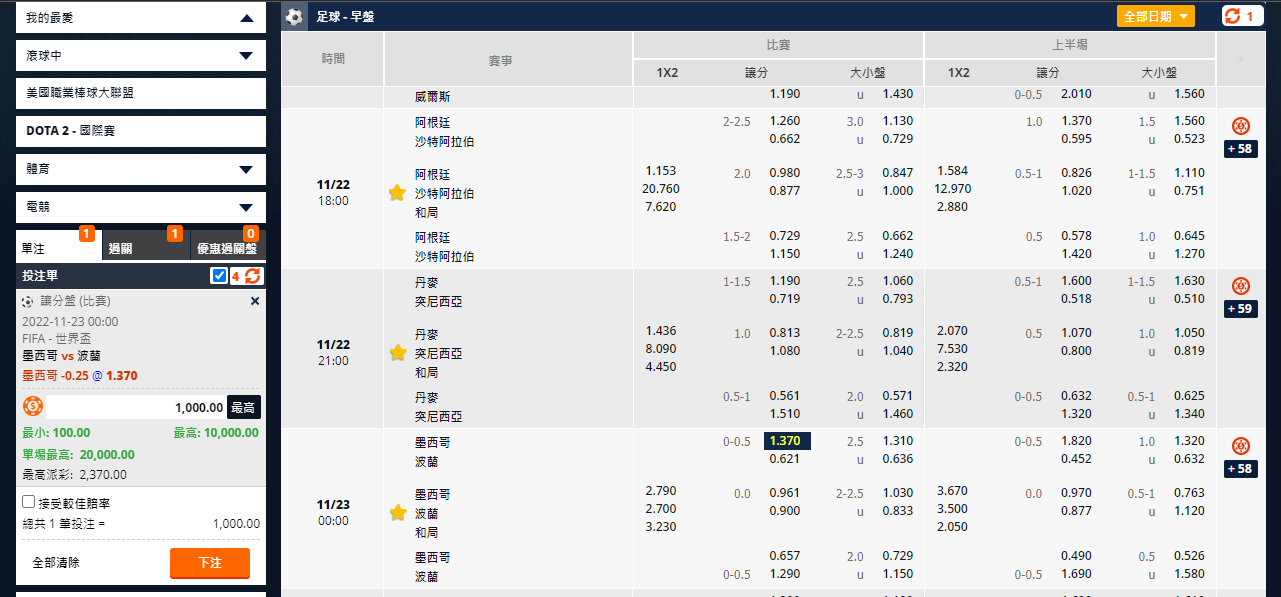This screenshot has width=1281, height=597.
Task: Switch to the 過關 tab
Action: pos(146,248)
